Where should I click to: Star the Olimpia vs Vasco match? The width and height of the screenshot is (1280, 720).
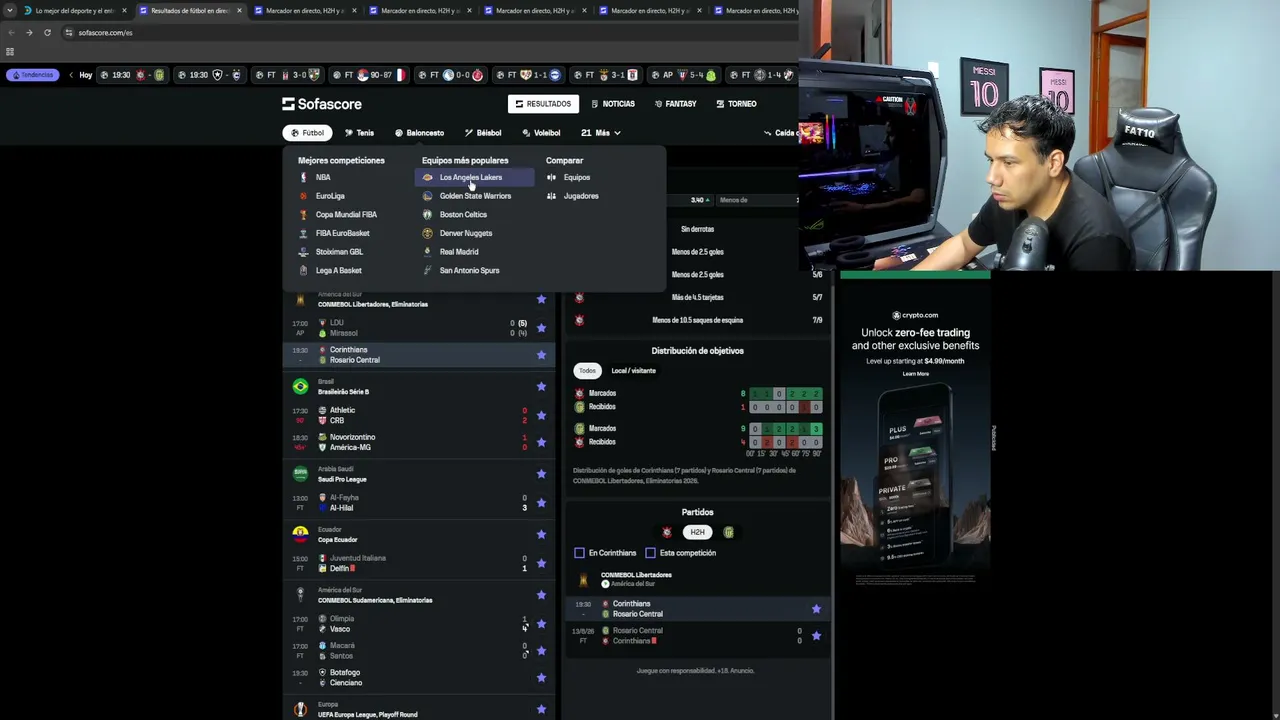(x=541, y=623)
